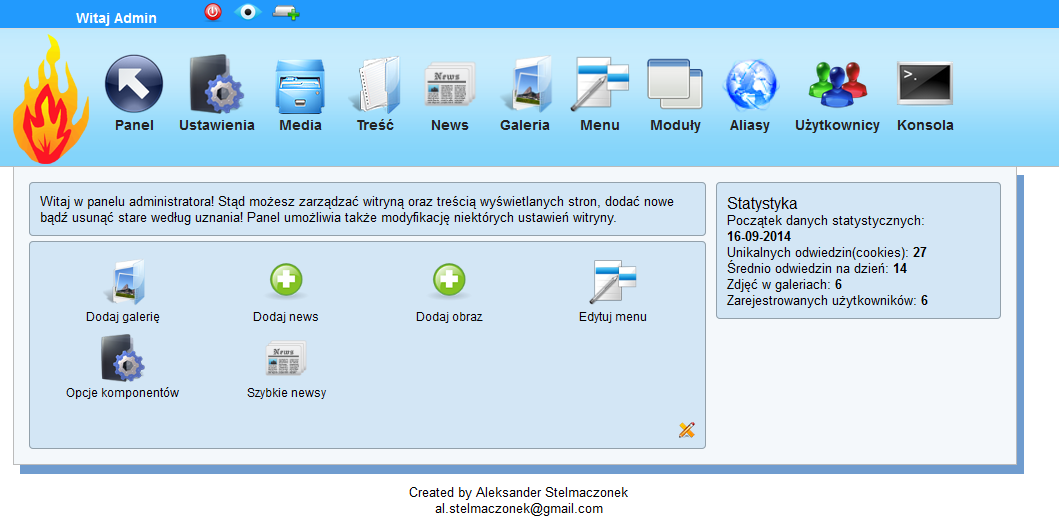The height and width of the screenshot is (530, 1059).
Task: Click the red power logout icon
Action: pos(213,12)
